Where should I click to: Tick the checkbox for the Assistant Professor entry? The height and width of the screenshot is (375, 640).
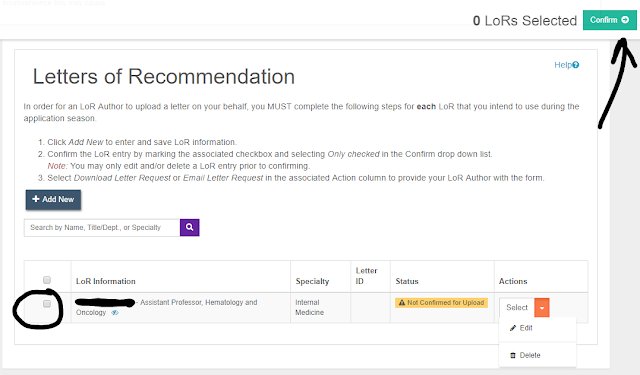click(47, 304)
